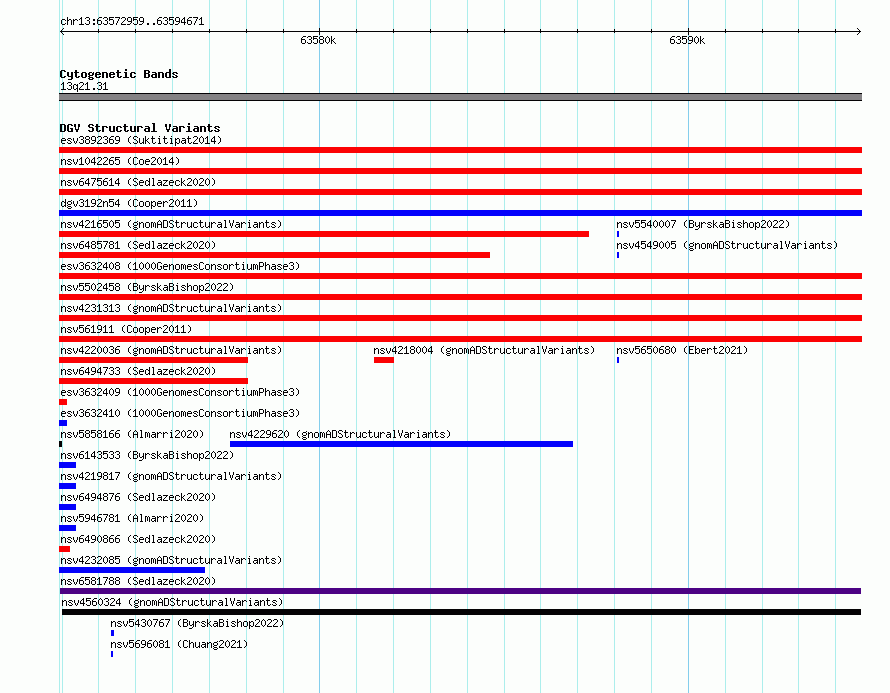Click nsv4549005 (gnomADStructuralVariants) label

(727, 245)
